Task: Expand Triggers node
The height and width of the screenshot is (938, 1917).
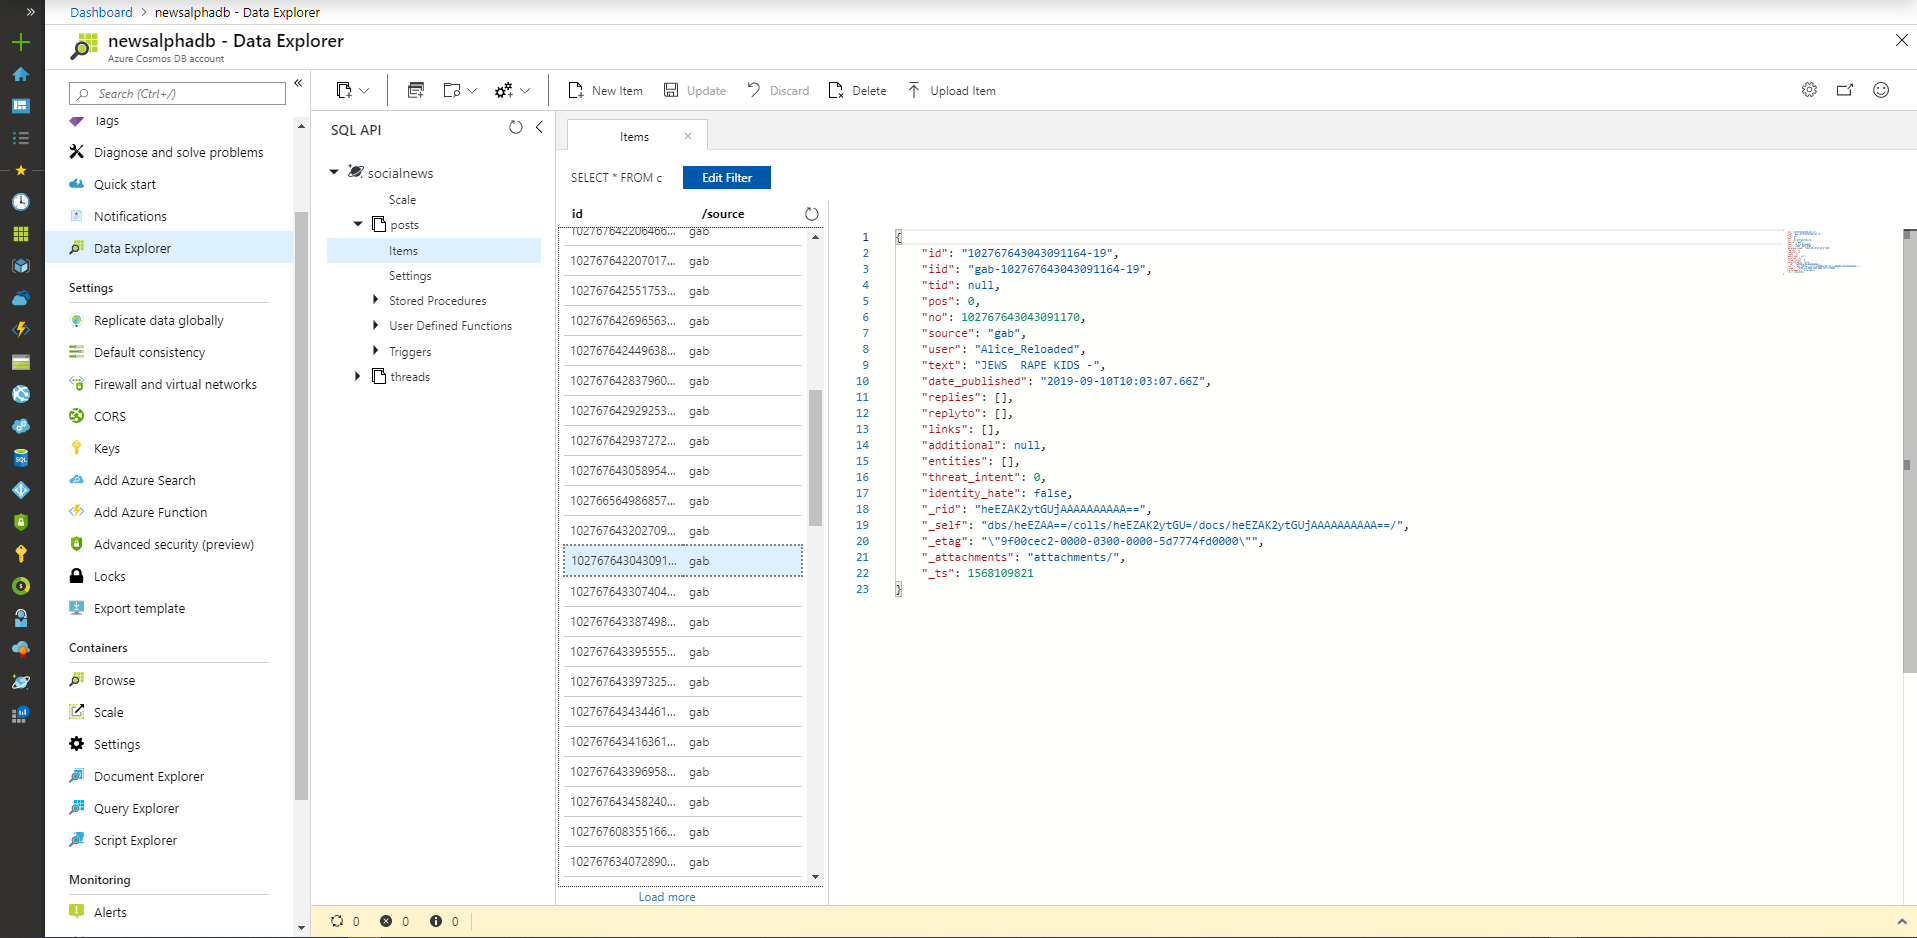Action: click(x=375, y=350)
